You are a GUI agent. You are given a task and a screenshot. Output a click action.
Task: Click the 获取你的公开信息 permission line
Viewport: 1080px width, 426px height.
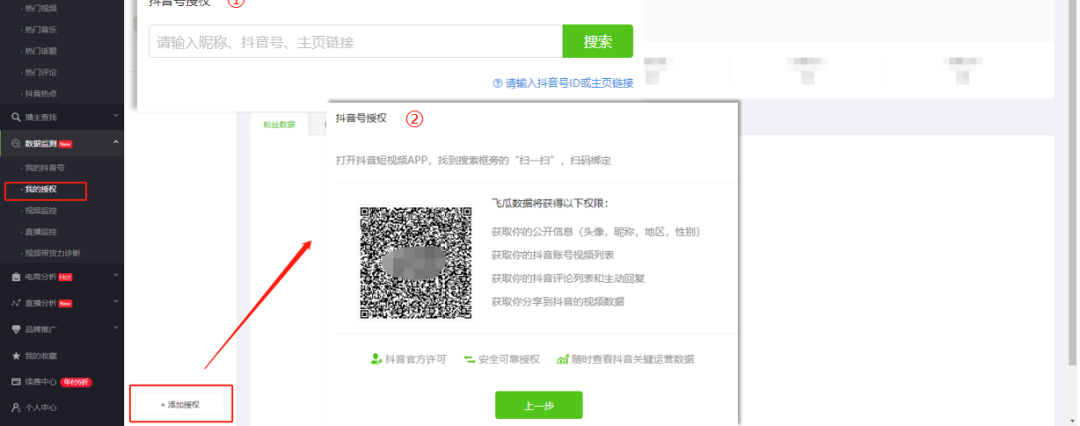(x=596, y=232)
